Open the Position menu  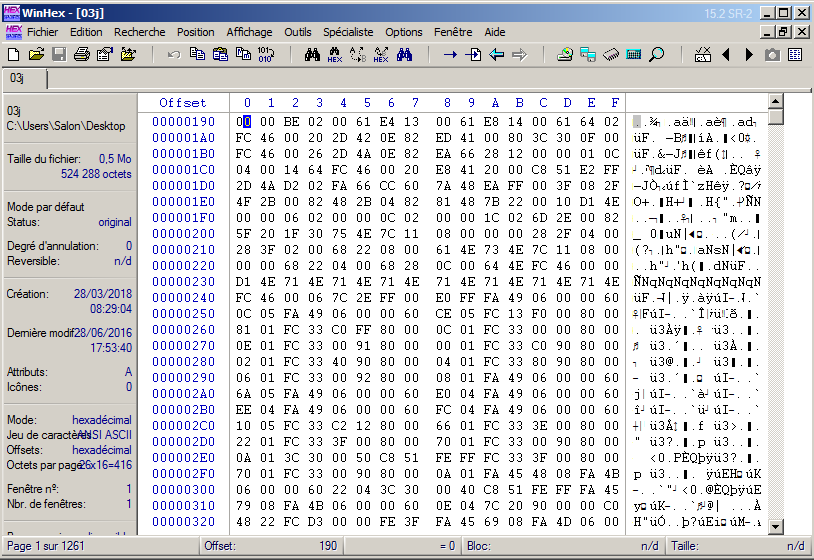tap(196, 32)
